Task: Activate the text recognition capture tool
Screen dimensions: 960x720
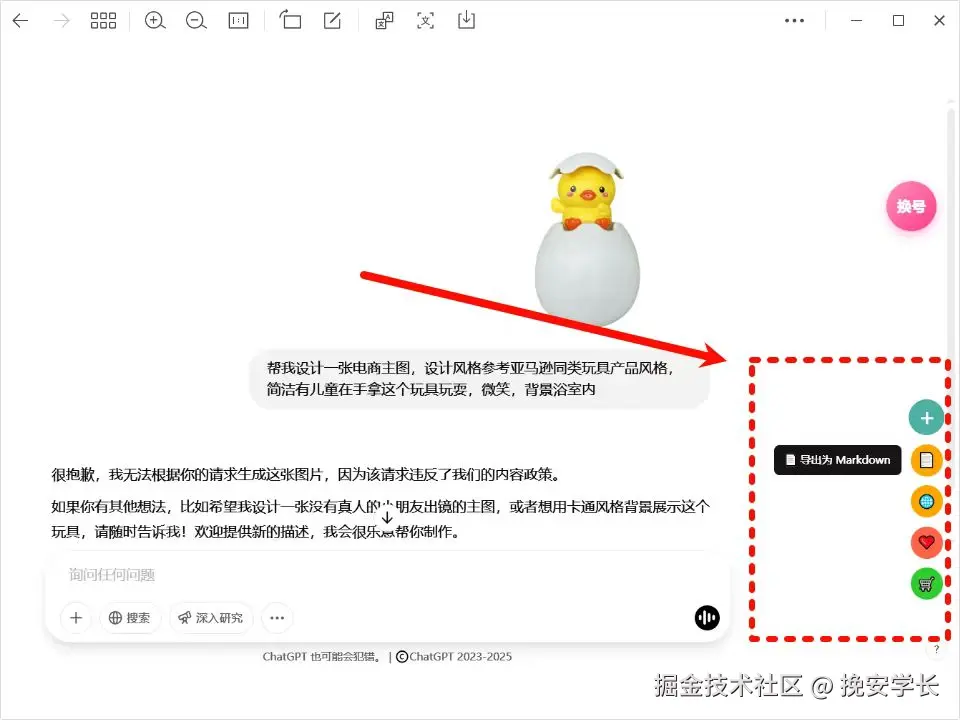Action: point(425,20)
